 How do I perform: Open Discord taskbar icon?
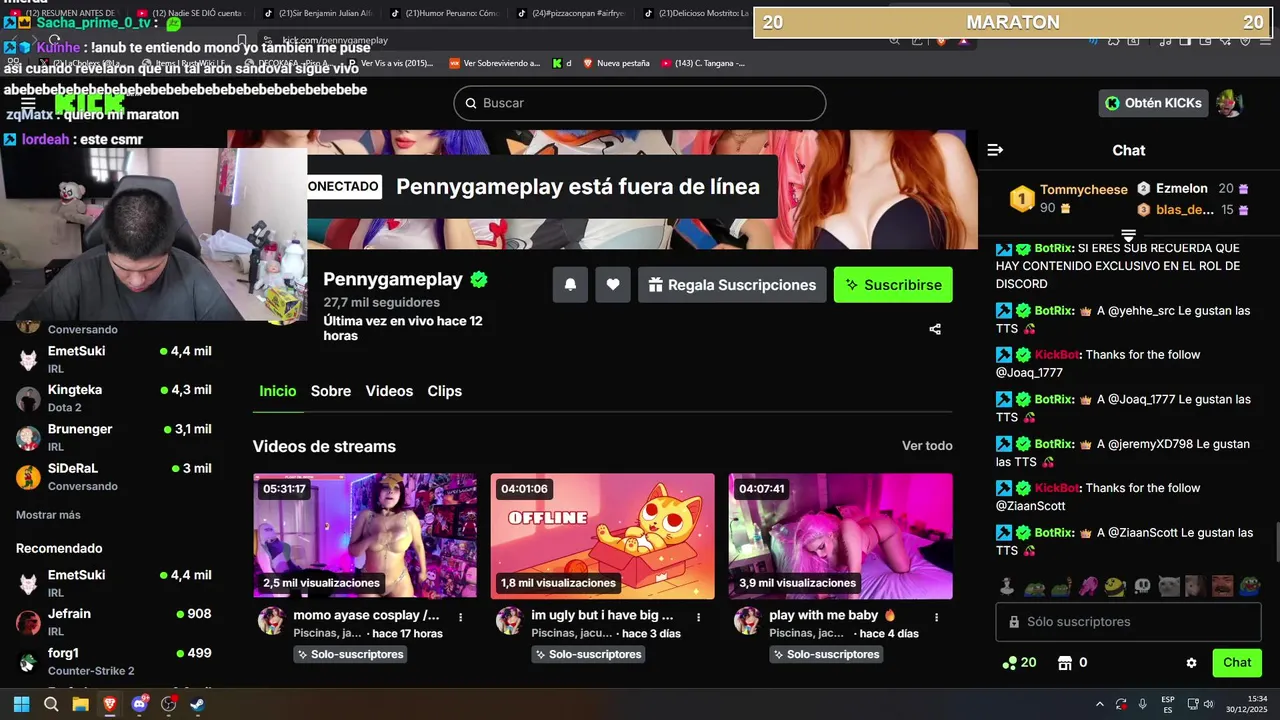coord(139,704)
